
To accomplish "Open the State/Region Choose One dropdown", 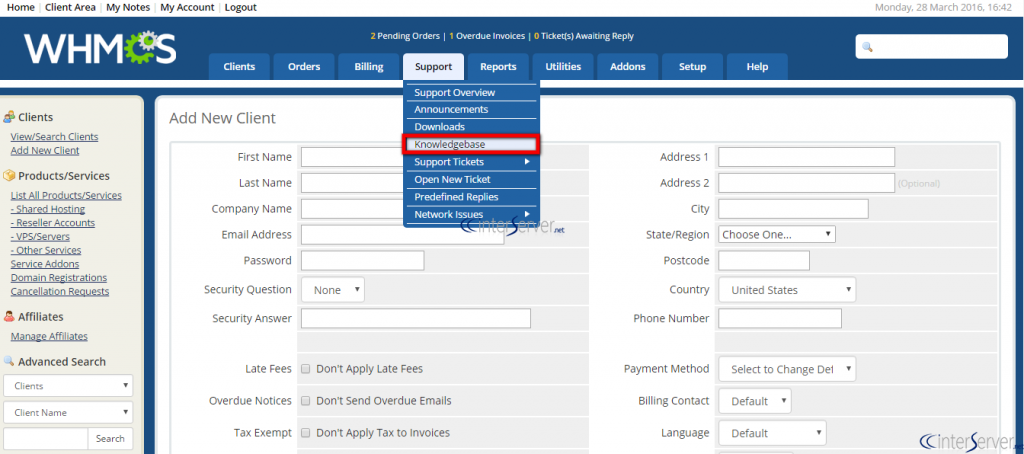I will pyautogui.click(x=776, y=235).
